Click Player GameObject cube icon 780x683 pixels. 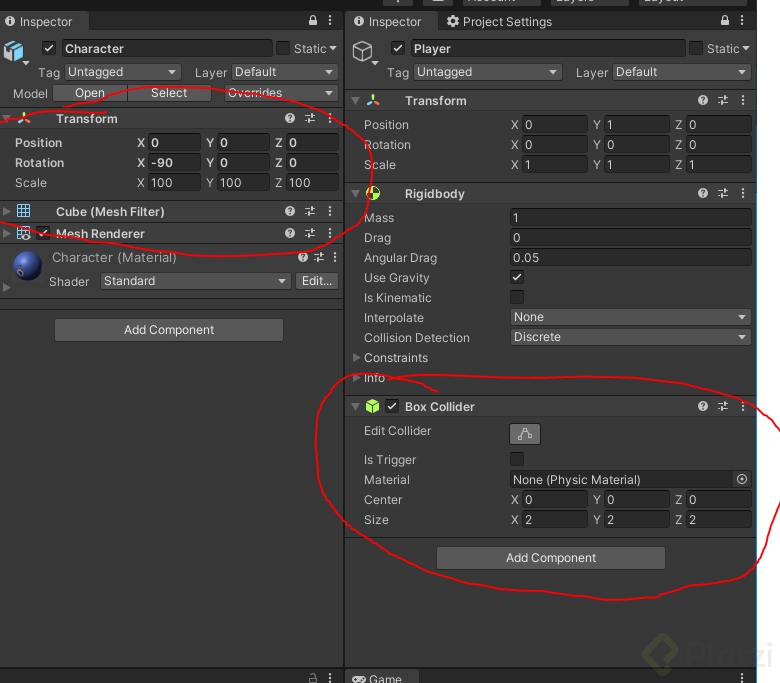[363, 50]
